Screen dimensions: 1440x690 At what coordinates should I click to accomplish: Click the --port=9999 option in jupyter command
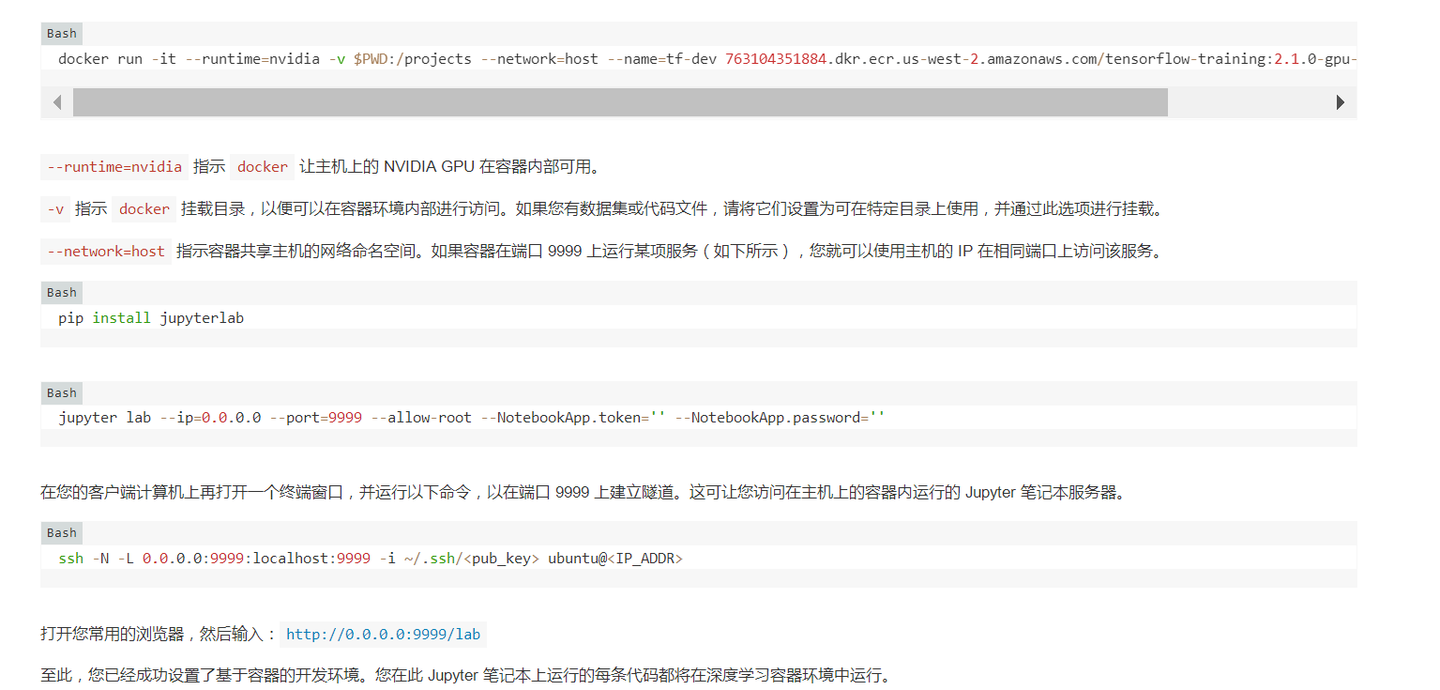coord(316,418)
